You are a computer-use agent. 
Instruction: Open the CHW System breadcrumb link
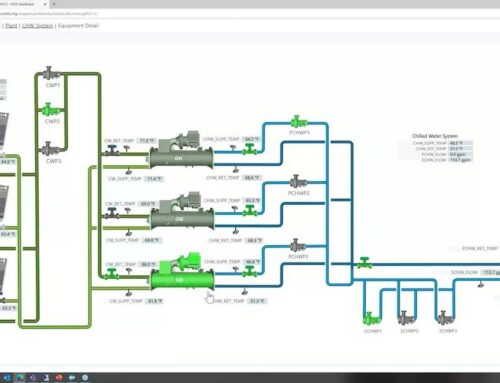[x=38, y=26]
